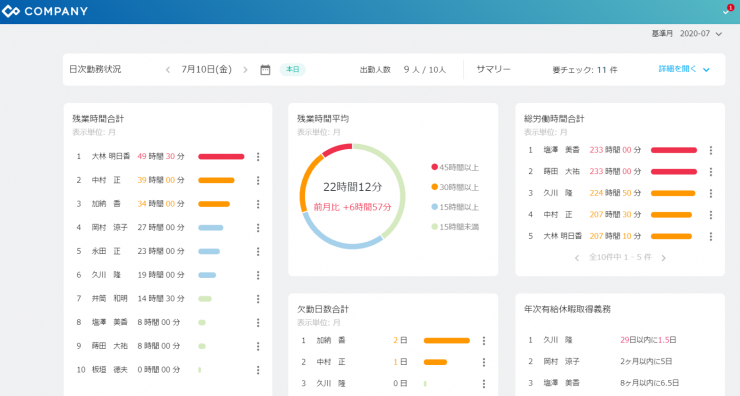Click the 本日 today button

(293, 69)
